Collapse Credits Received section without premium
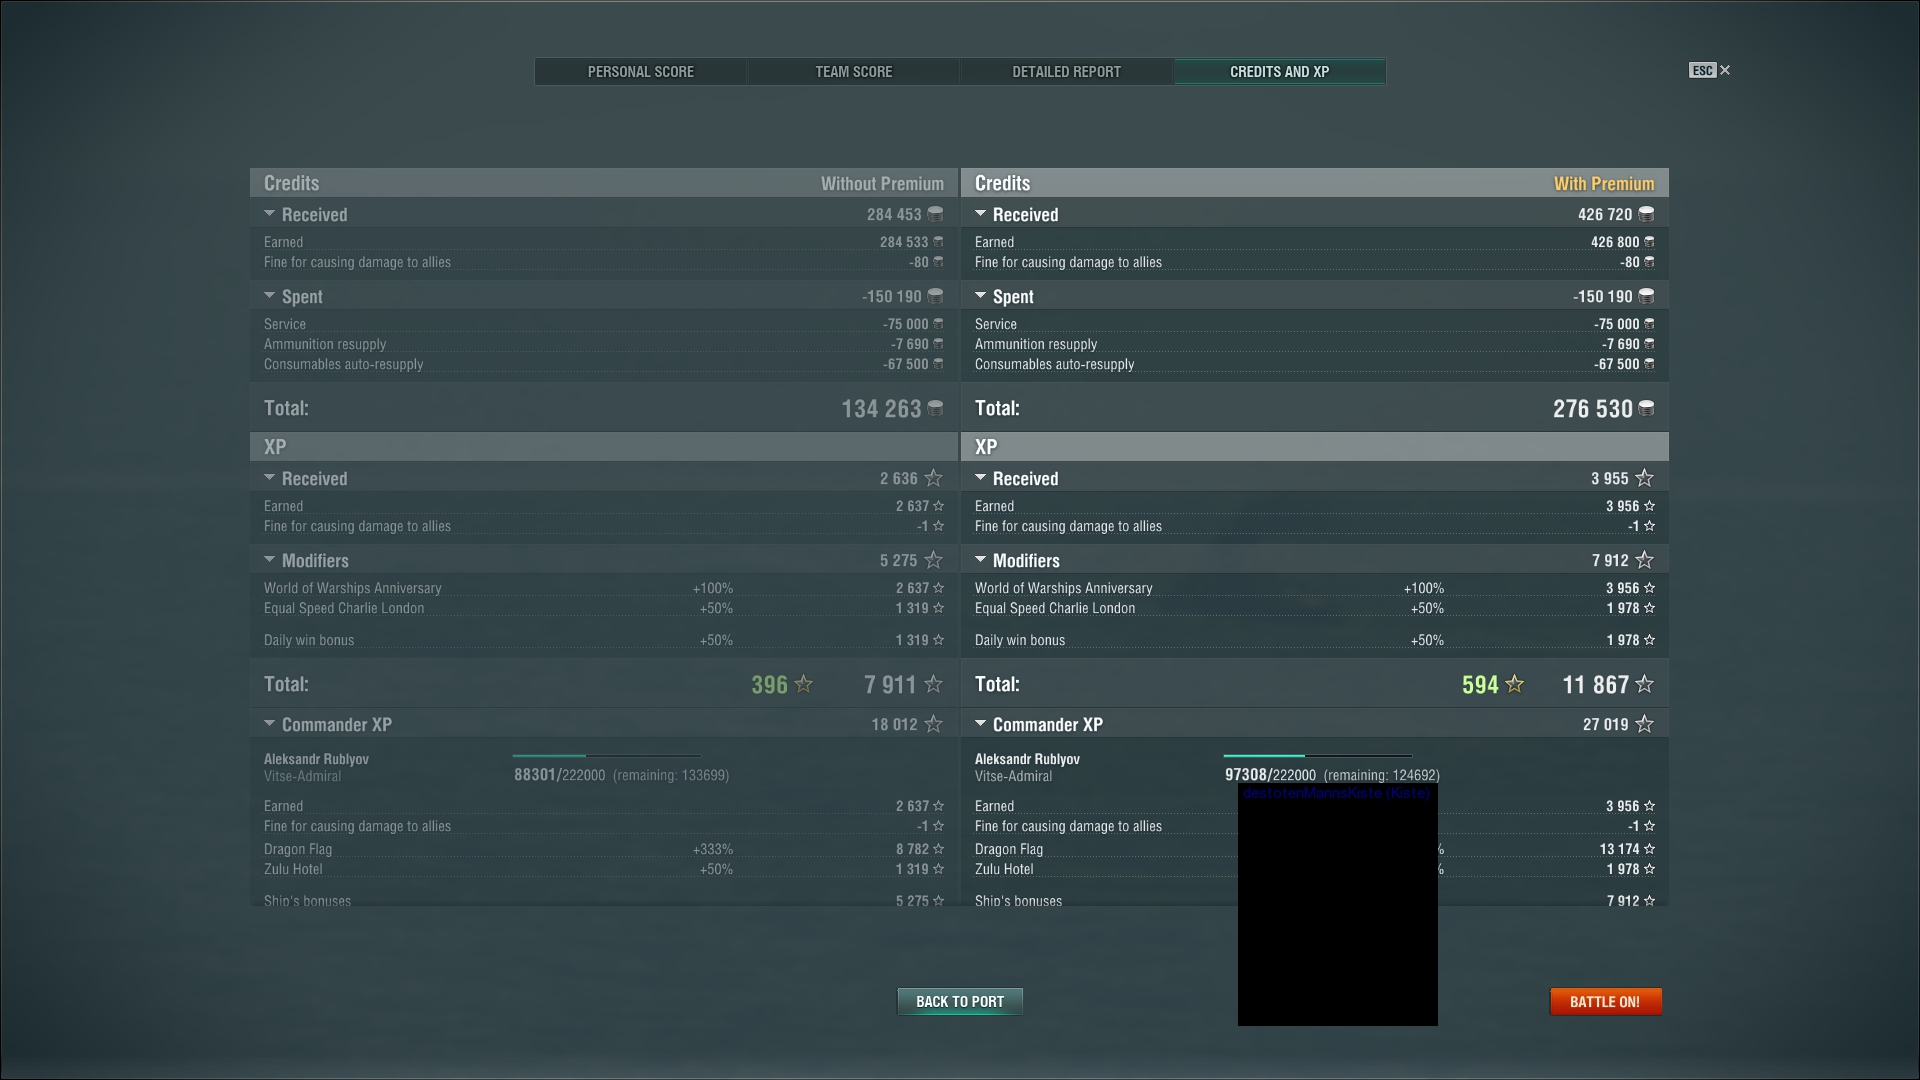This screenshot has height=1080, width=1920. (x=269, y=214)
